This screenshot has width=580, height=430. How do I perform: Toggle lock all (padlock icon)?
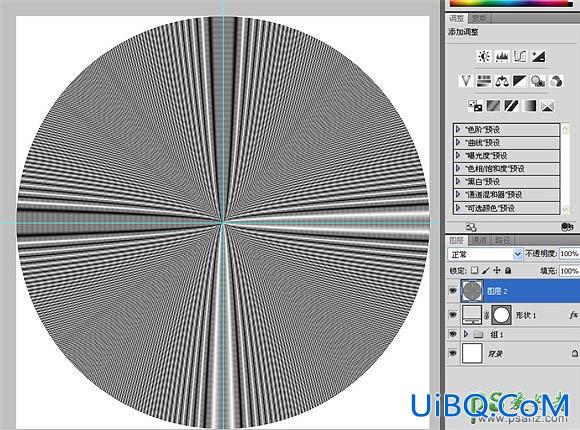508,271
